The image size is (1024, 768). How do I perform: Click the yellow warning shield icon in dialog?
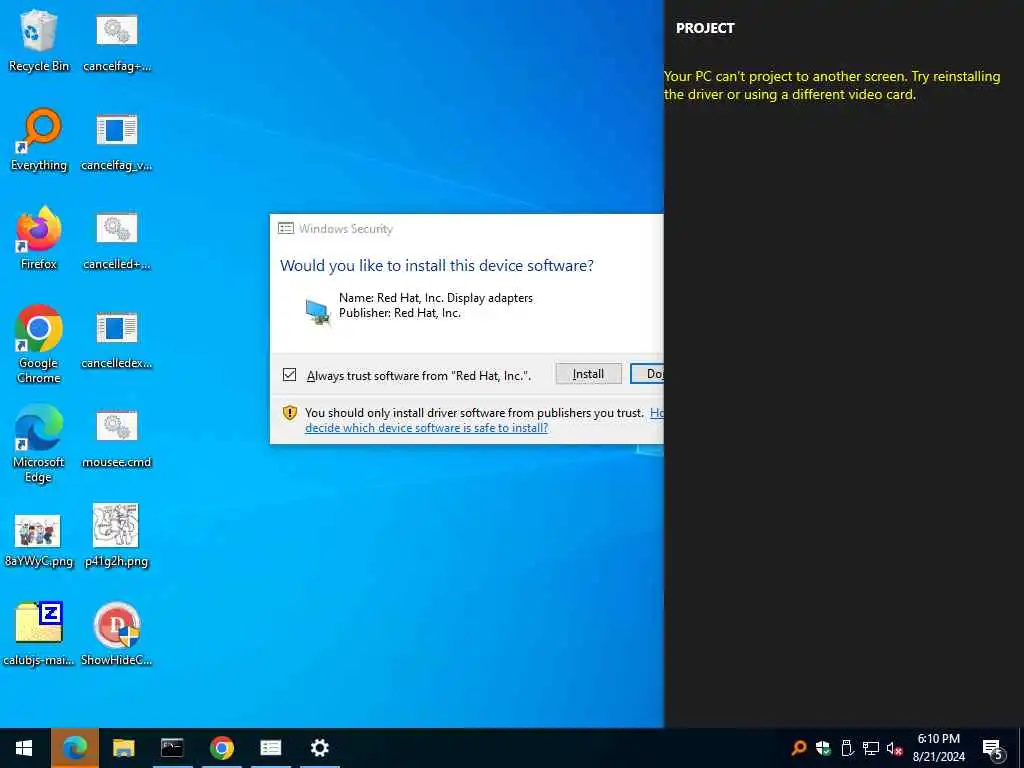pos(290,413)
